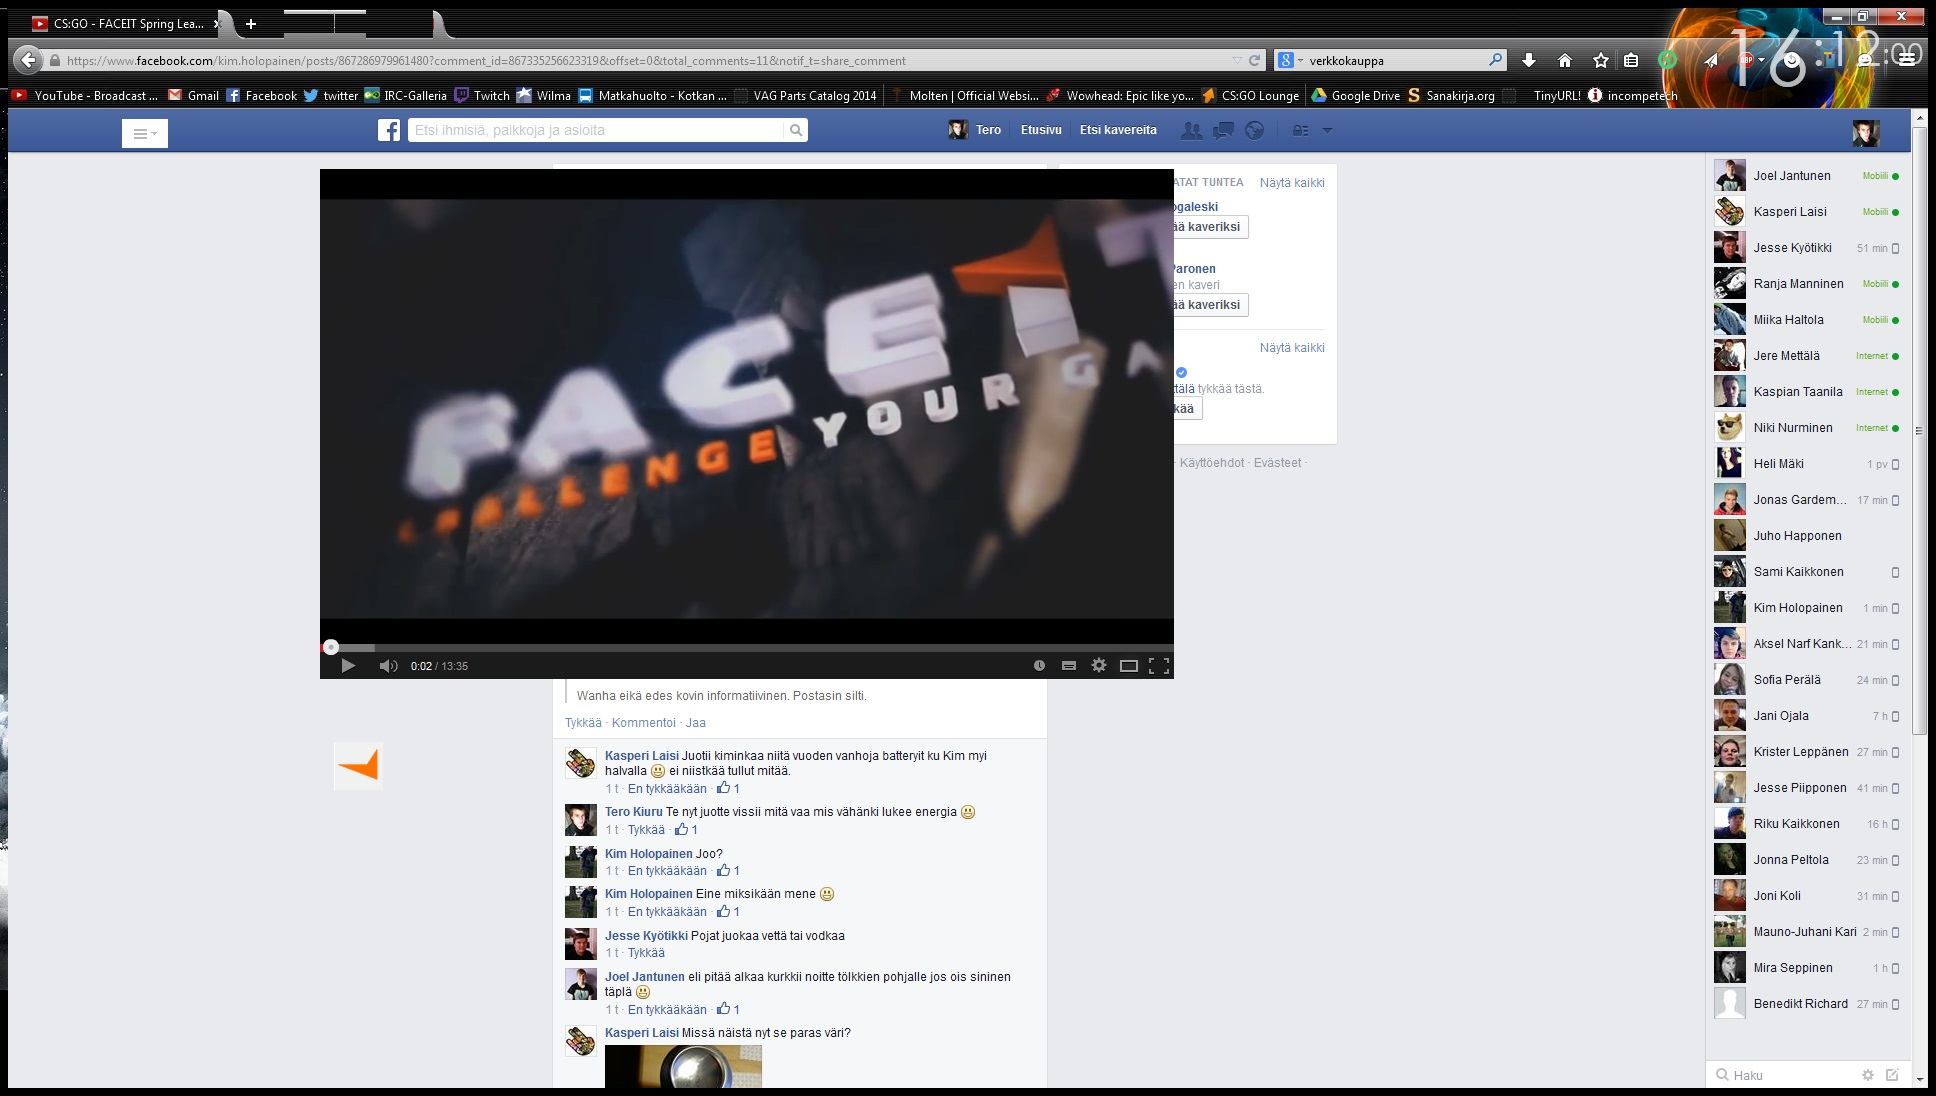Unlike Kasperi Laisi's batteryit comment
The height and width of the screenshot is (1096, 1936).
[x=667, y=789]
